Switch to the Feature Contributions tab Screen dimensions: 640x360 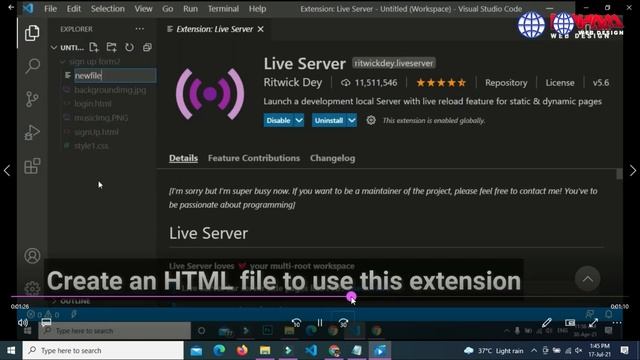pyautogui.click(x=254, y=158)
